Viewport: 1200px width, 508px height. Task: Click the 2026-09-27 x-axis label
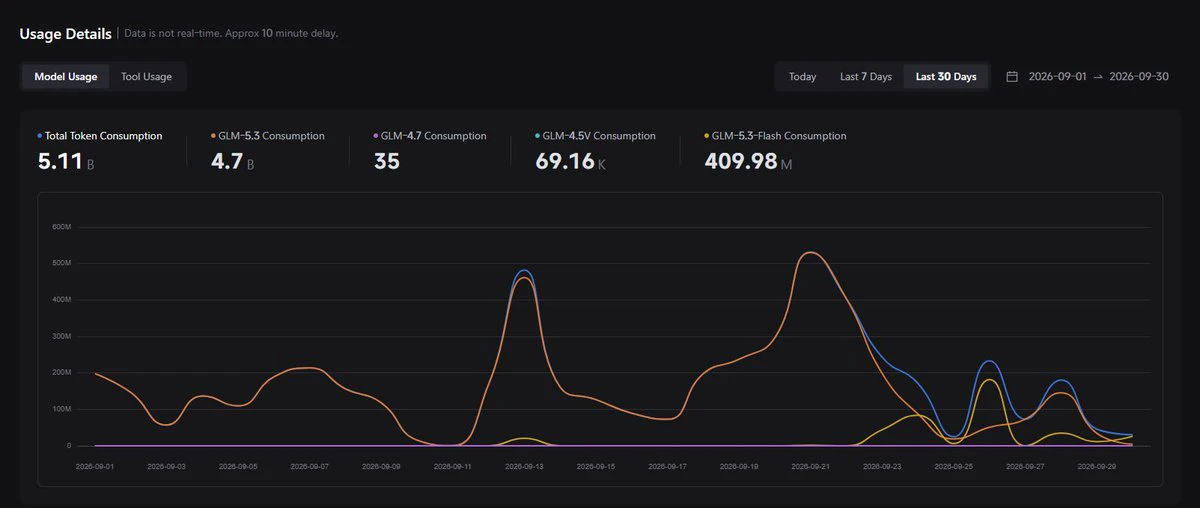(1025, 466)
